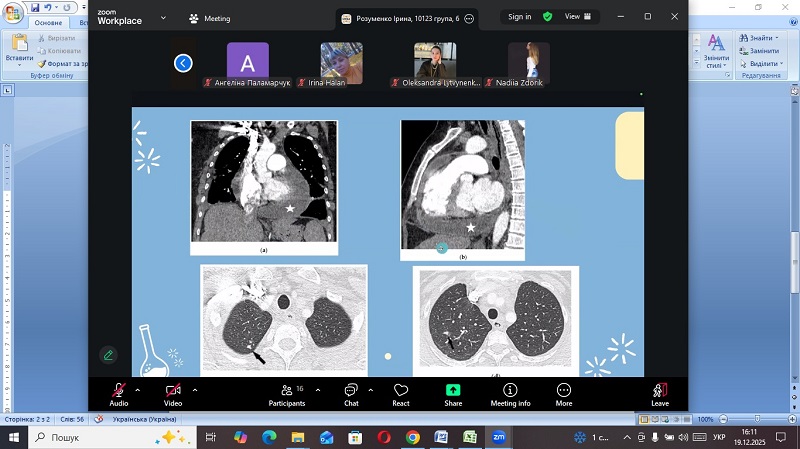The height and width of the screenshot is (449, 800).
Task: Click the green encryption shield icon
Action: point(547,17)
